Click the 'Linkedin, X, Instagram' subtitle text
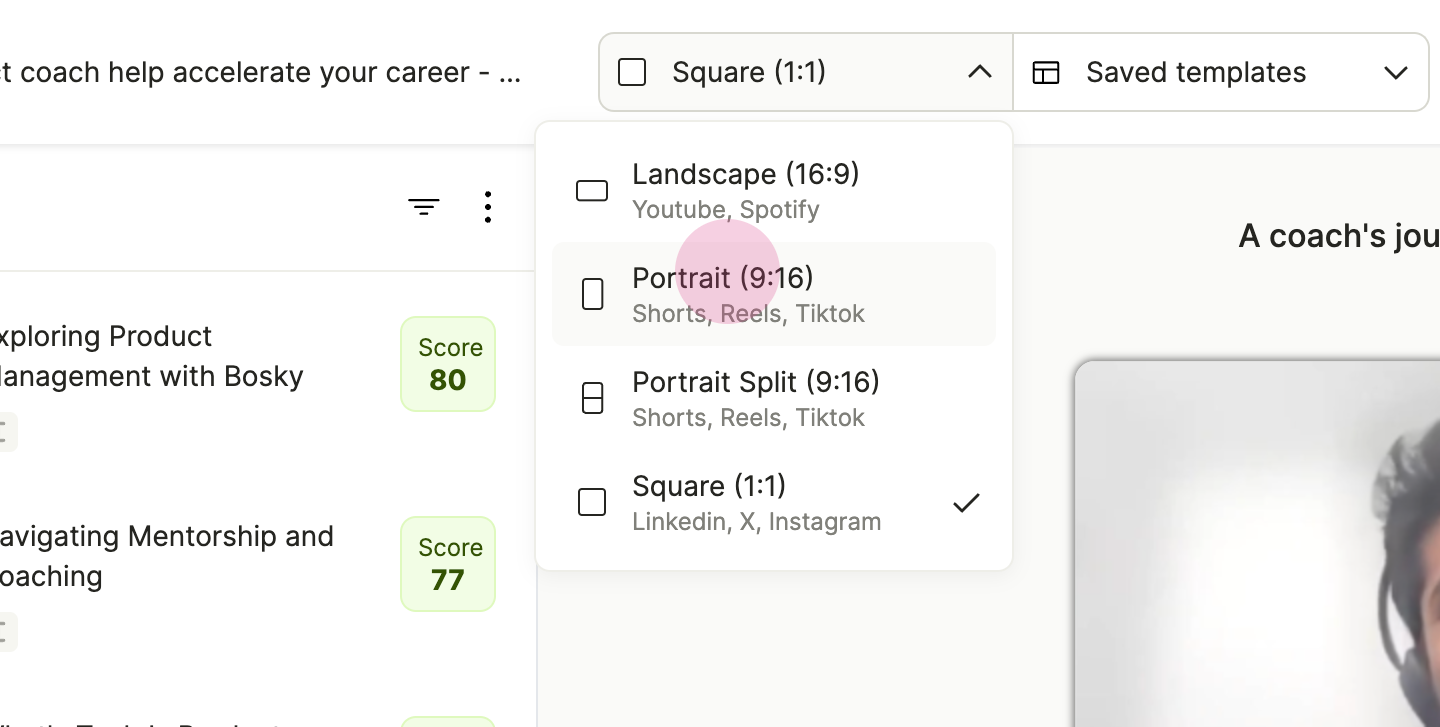 click(757, 522)
